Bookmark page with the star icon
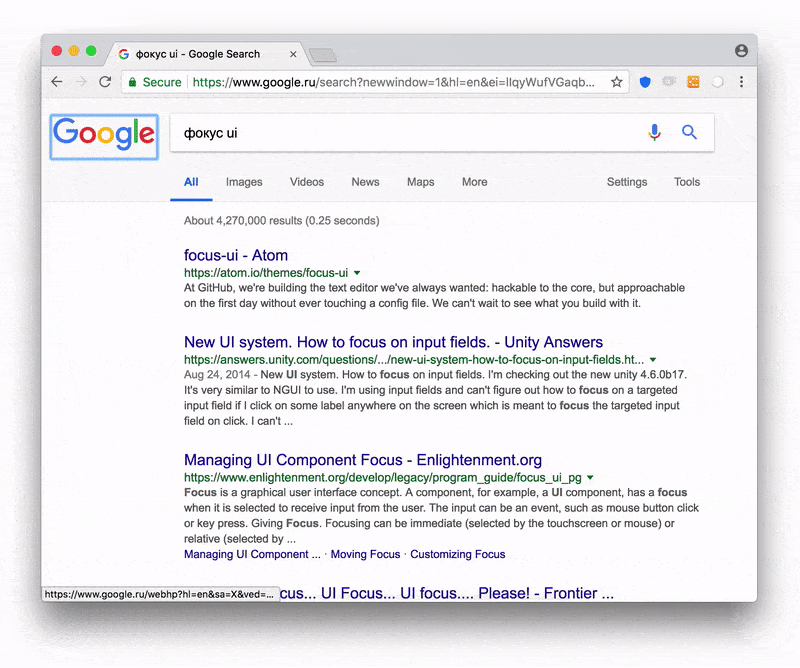Viewport: 800px width, 668px height. tap(616, 82)
